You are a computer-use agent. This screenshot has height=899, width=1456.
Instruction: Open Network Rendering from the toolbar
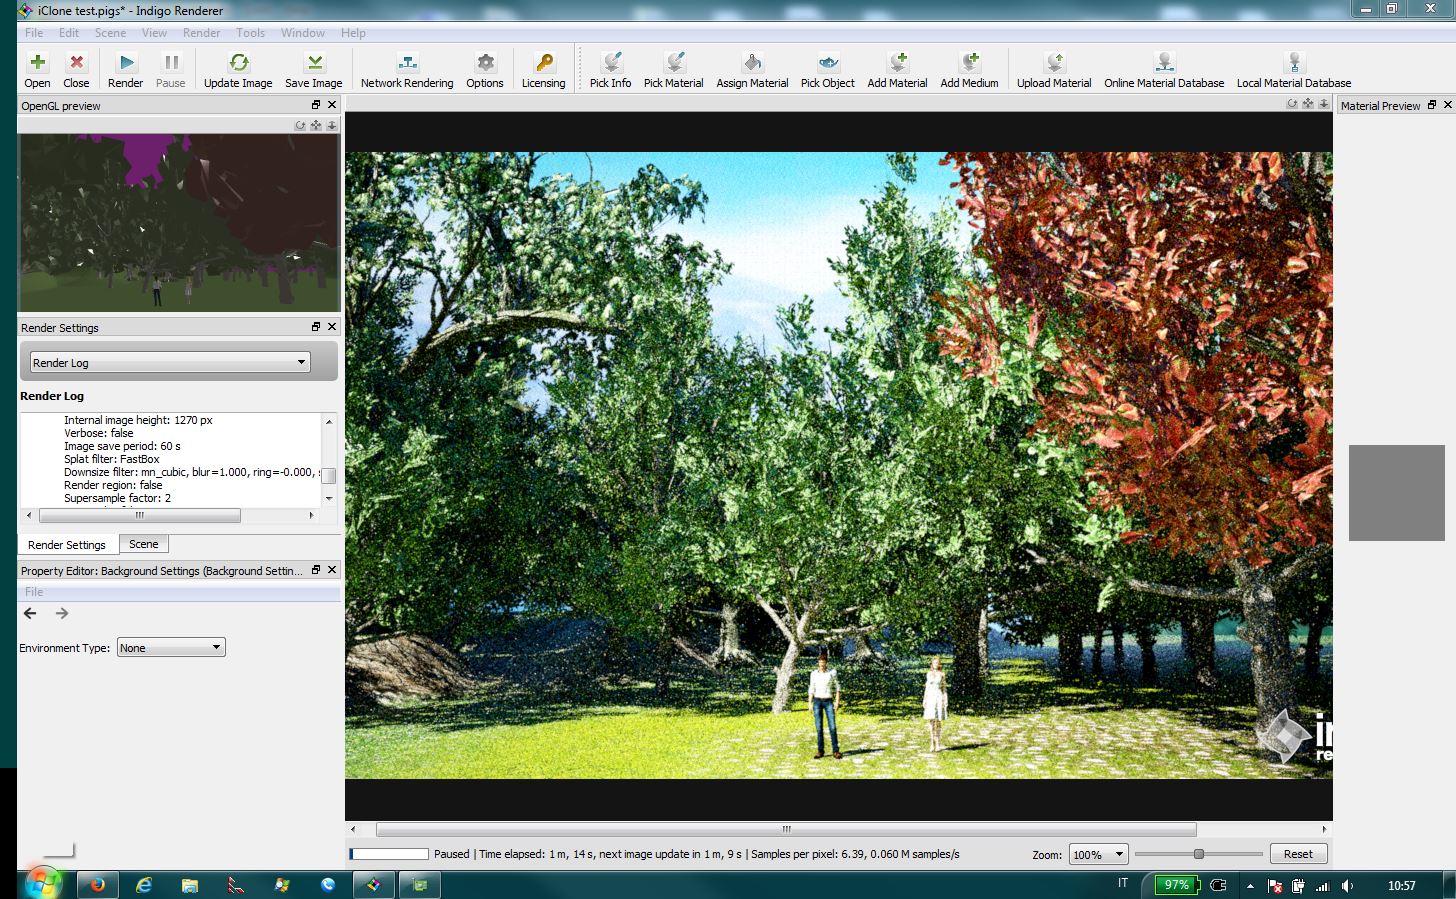tap(407, 63)
